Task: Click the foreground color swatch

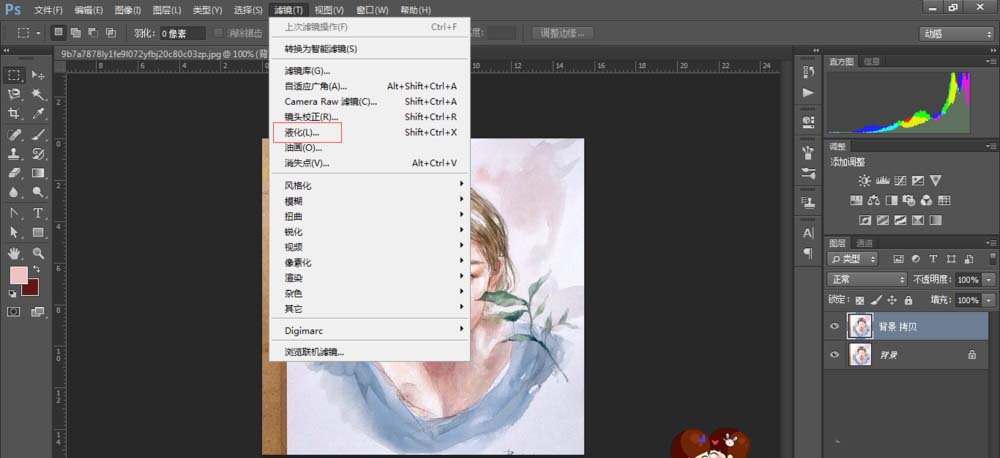Action: (18, 275)
